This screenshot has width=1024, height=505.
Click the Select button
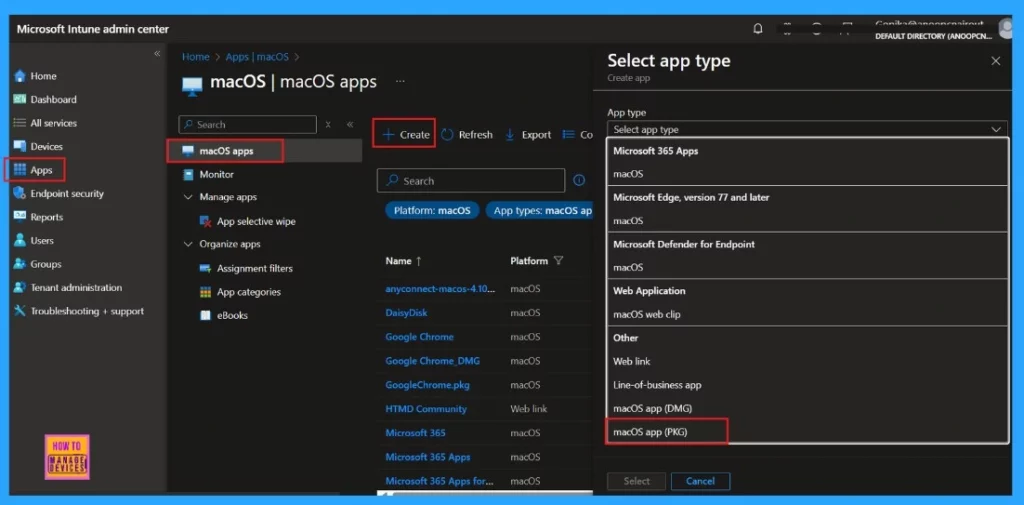[636, 481]
